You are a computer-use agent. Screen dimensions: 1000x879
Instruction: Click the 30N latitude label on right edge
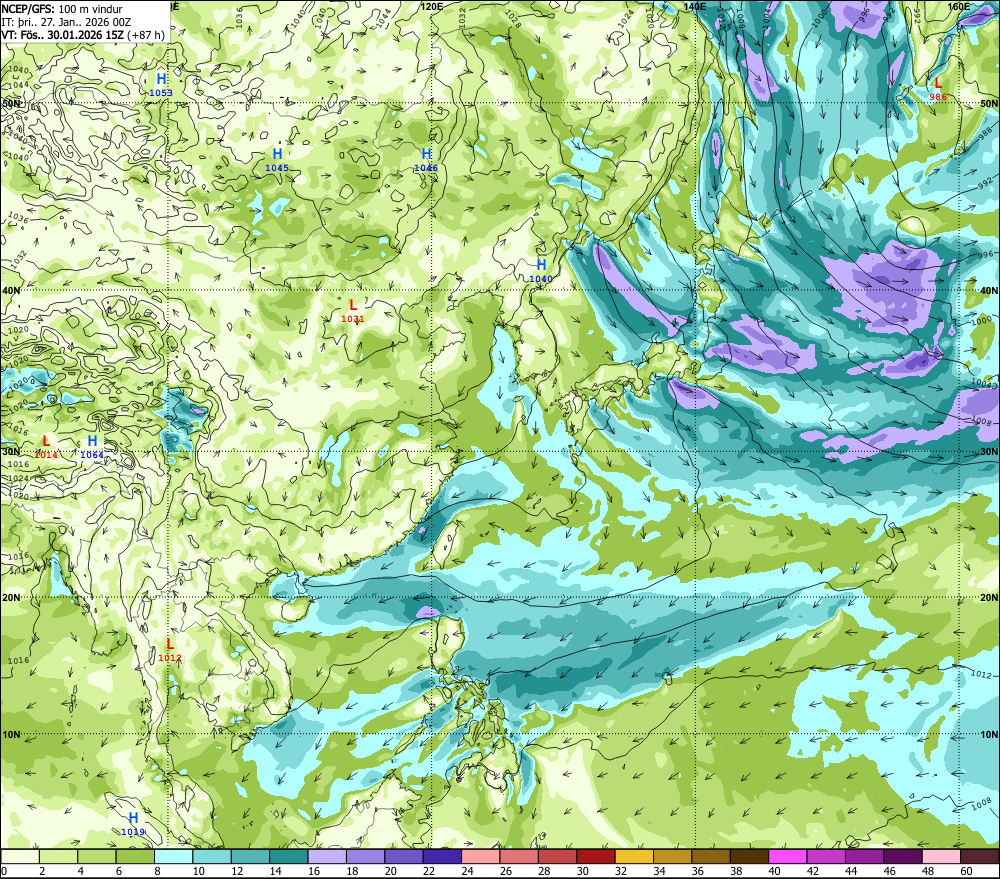989,451
